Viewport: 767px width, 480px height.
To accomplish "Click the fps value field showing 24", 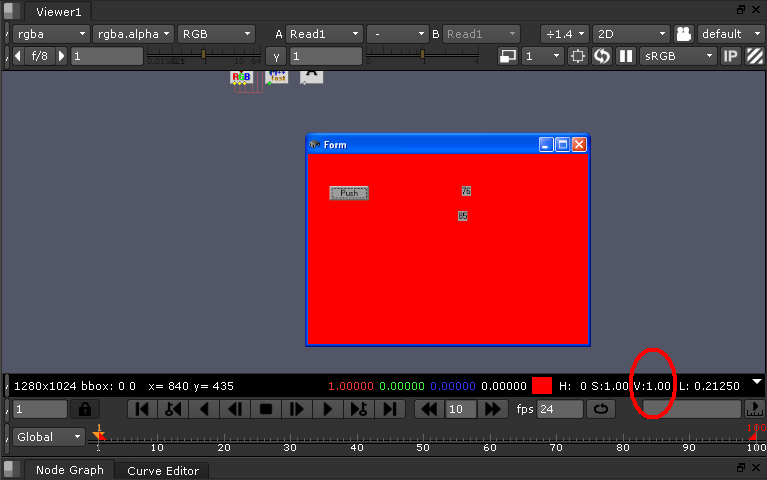I will 560,409.
